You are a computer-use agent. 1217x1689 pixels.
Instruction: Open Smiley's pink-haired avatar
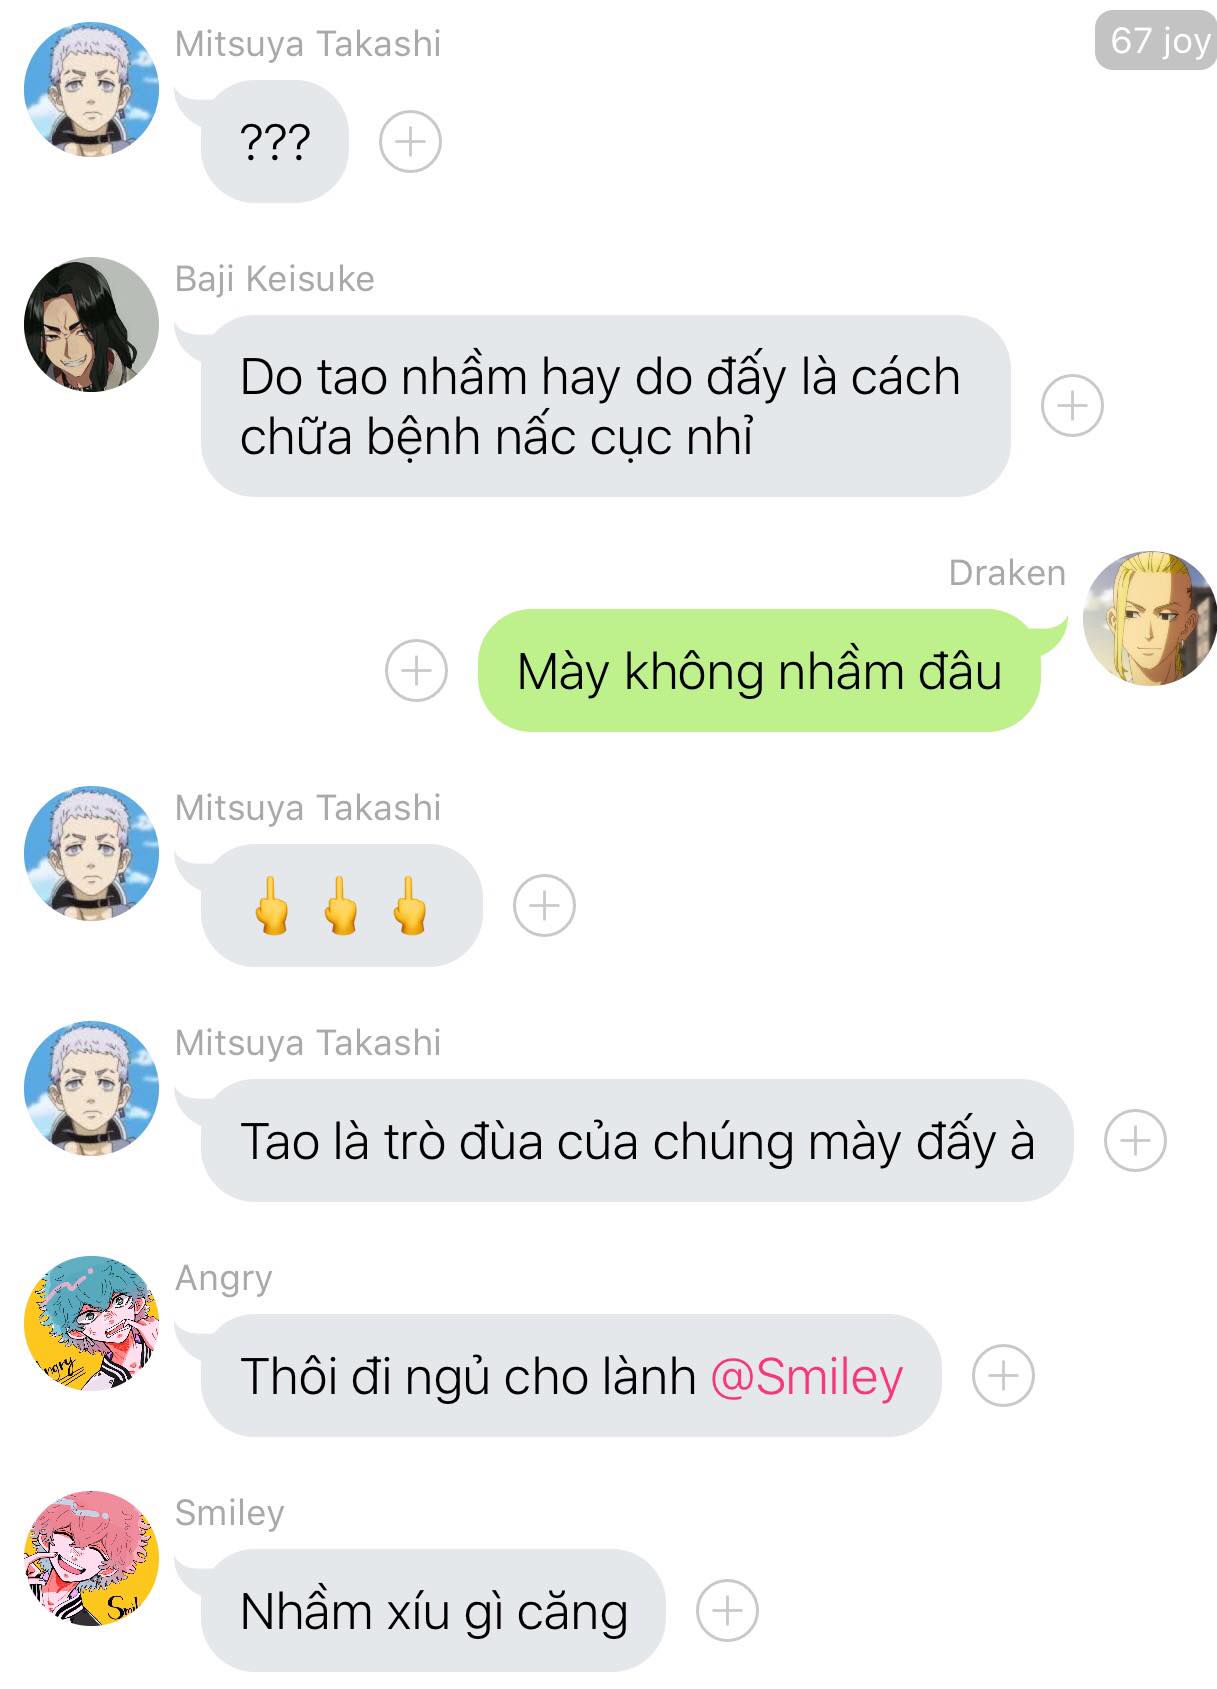pyautogui.click(x=91, y=1558)
